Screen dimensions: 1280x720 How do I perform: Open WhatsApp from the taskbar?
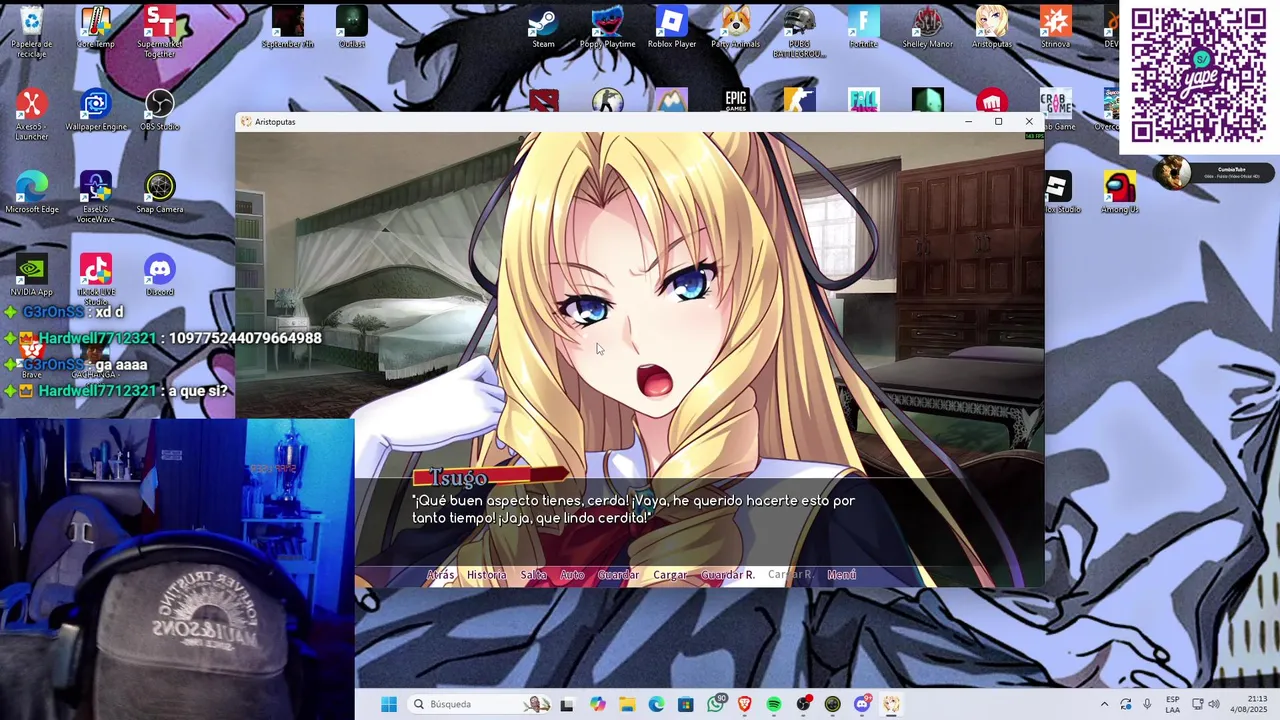[715, 704]
